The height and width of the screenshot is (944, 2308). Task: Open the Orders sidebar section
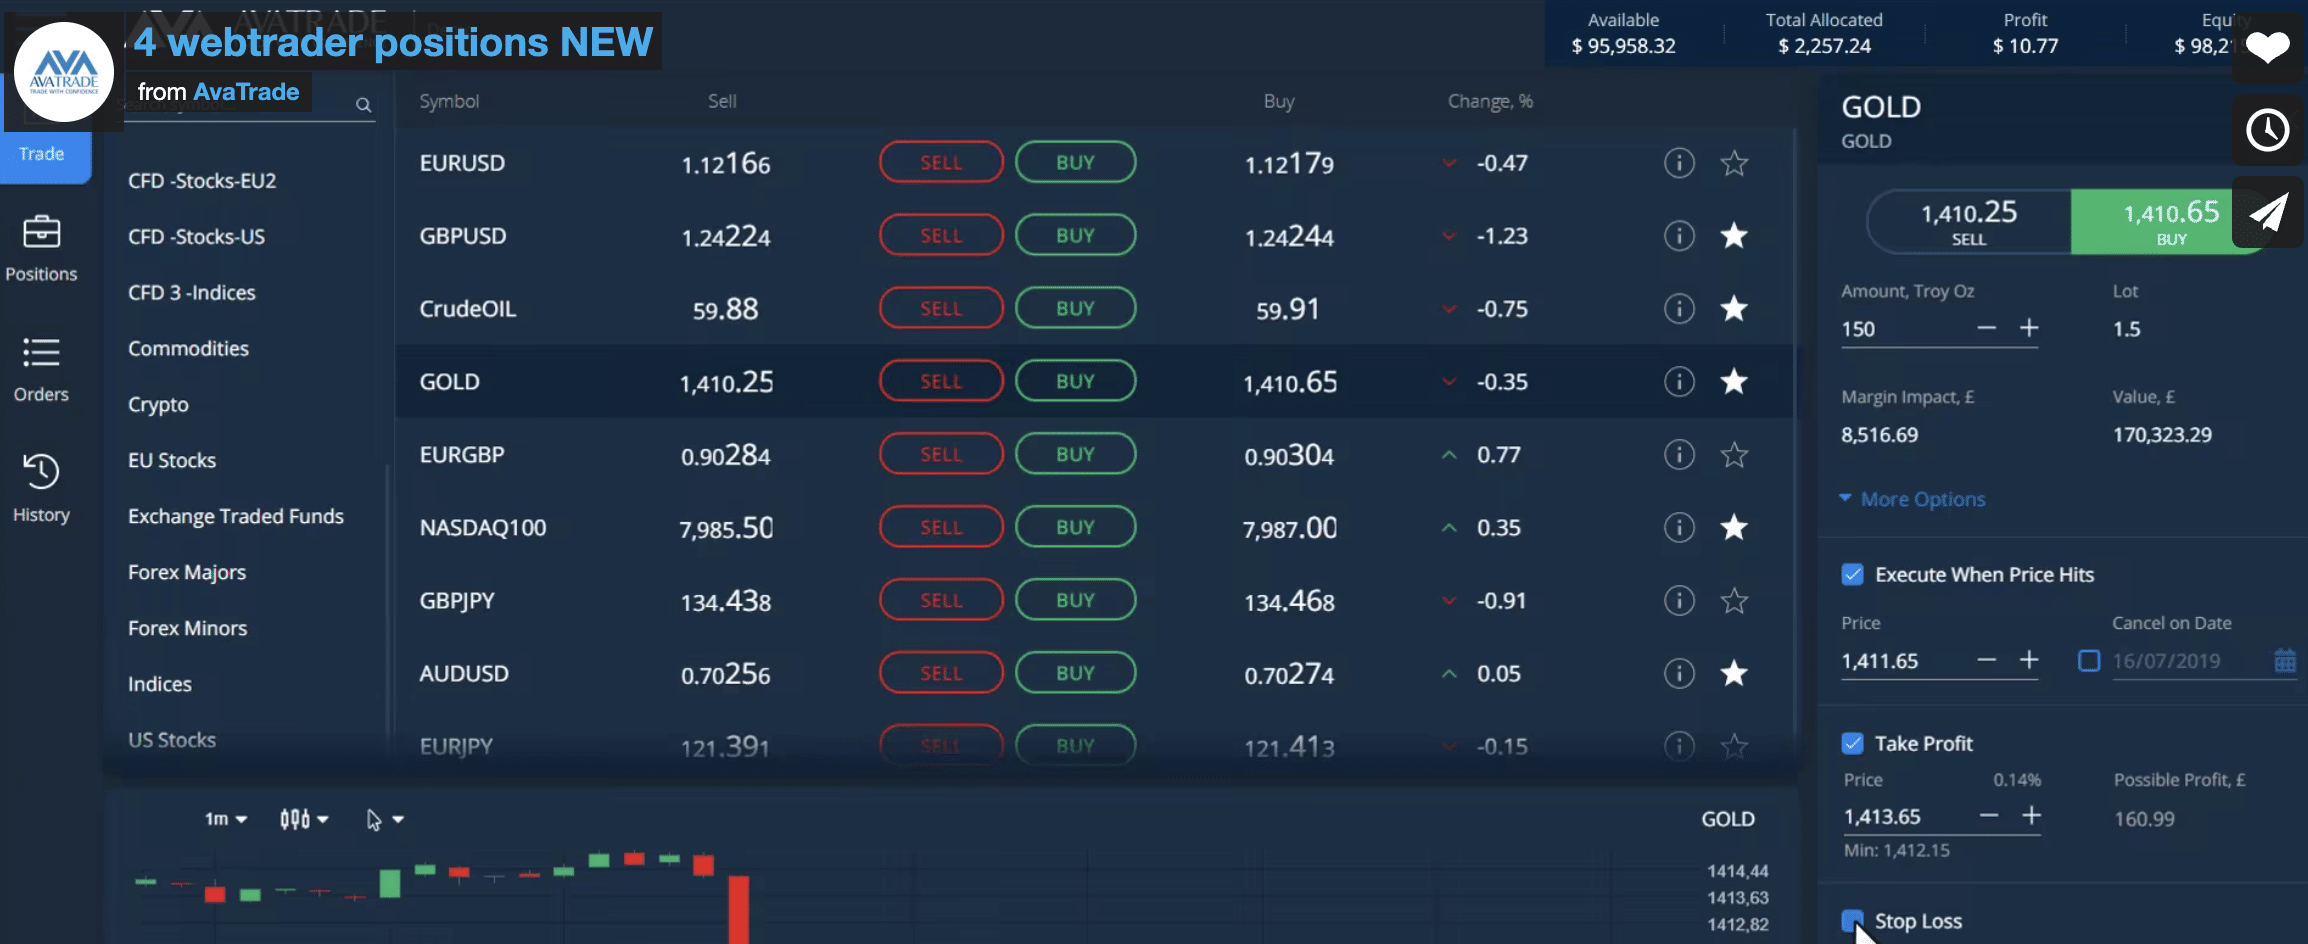tap(41, 369)
